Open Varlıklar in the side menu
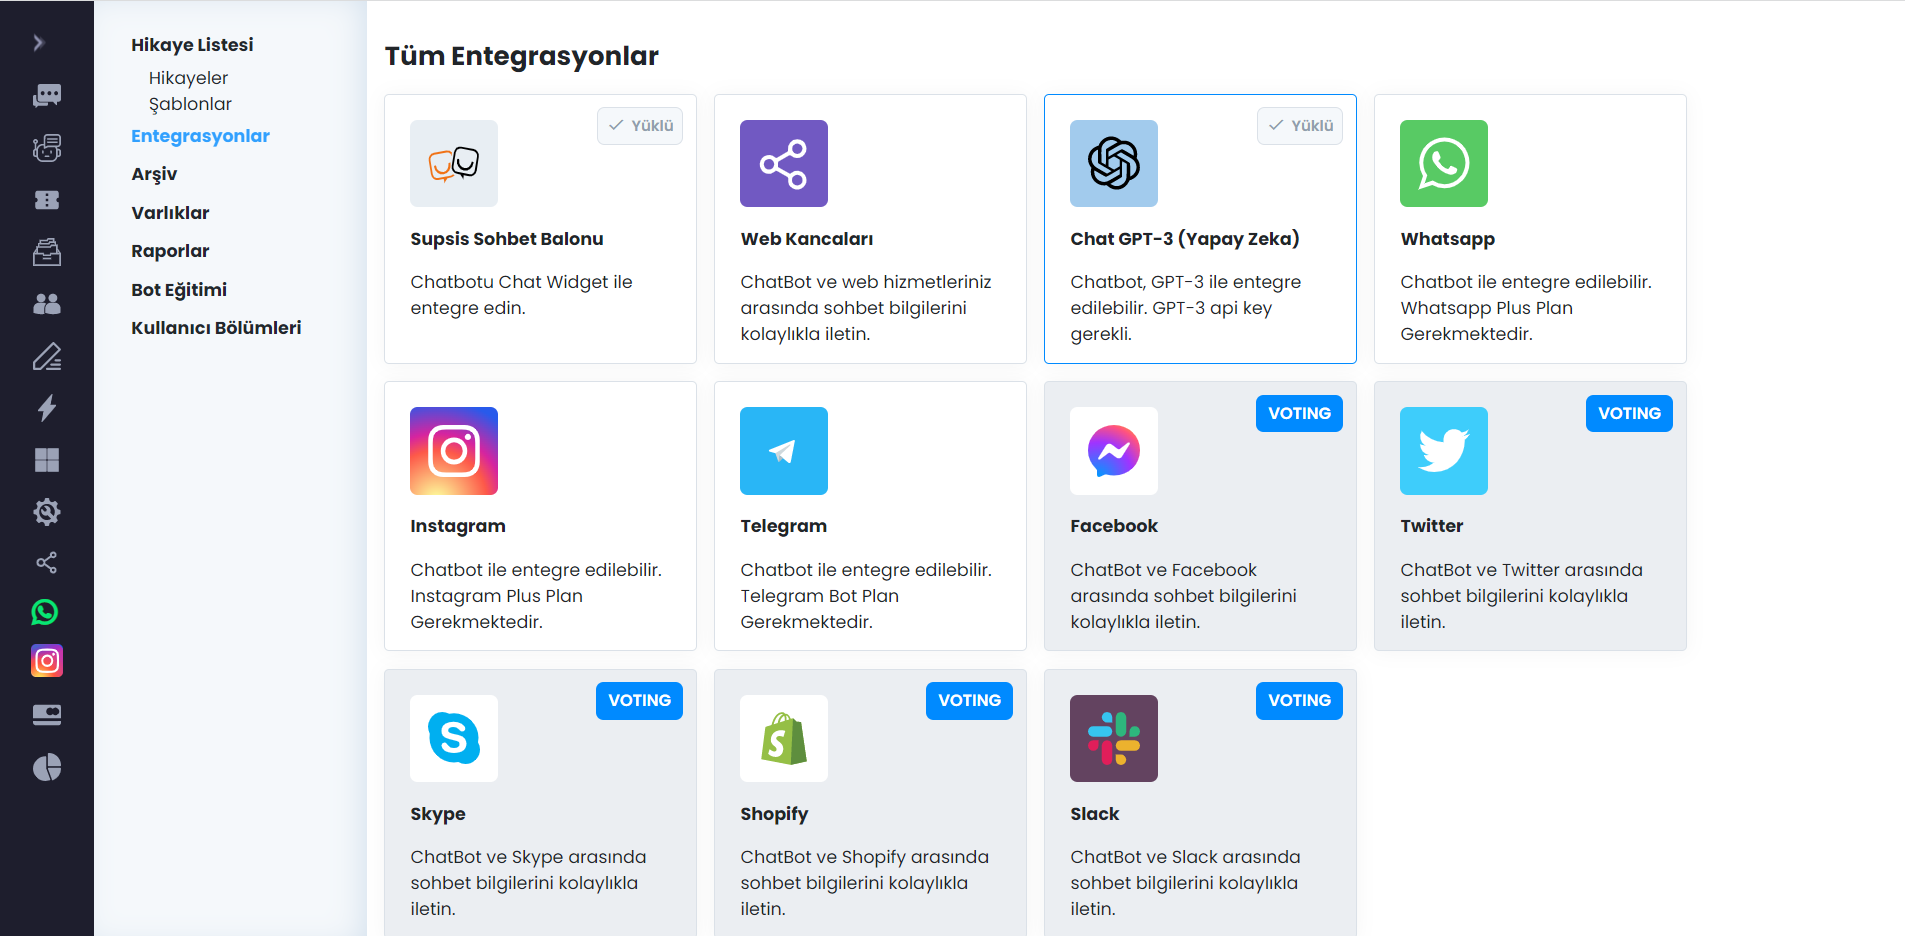The width and height of the screenshot is (1905, 936). pos(170,213)
